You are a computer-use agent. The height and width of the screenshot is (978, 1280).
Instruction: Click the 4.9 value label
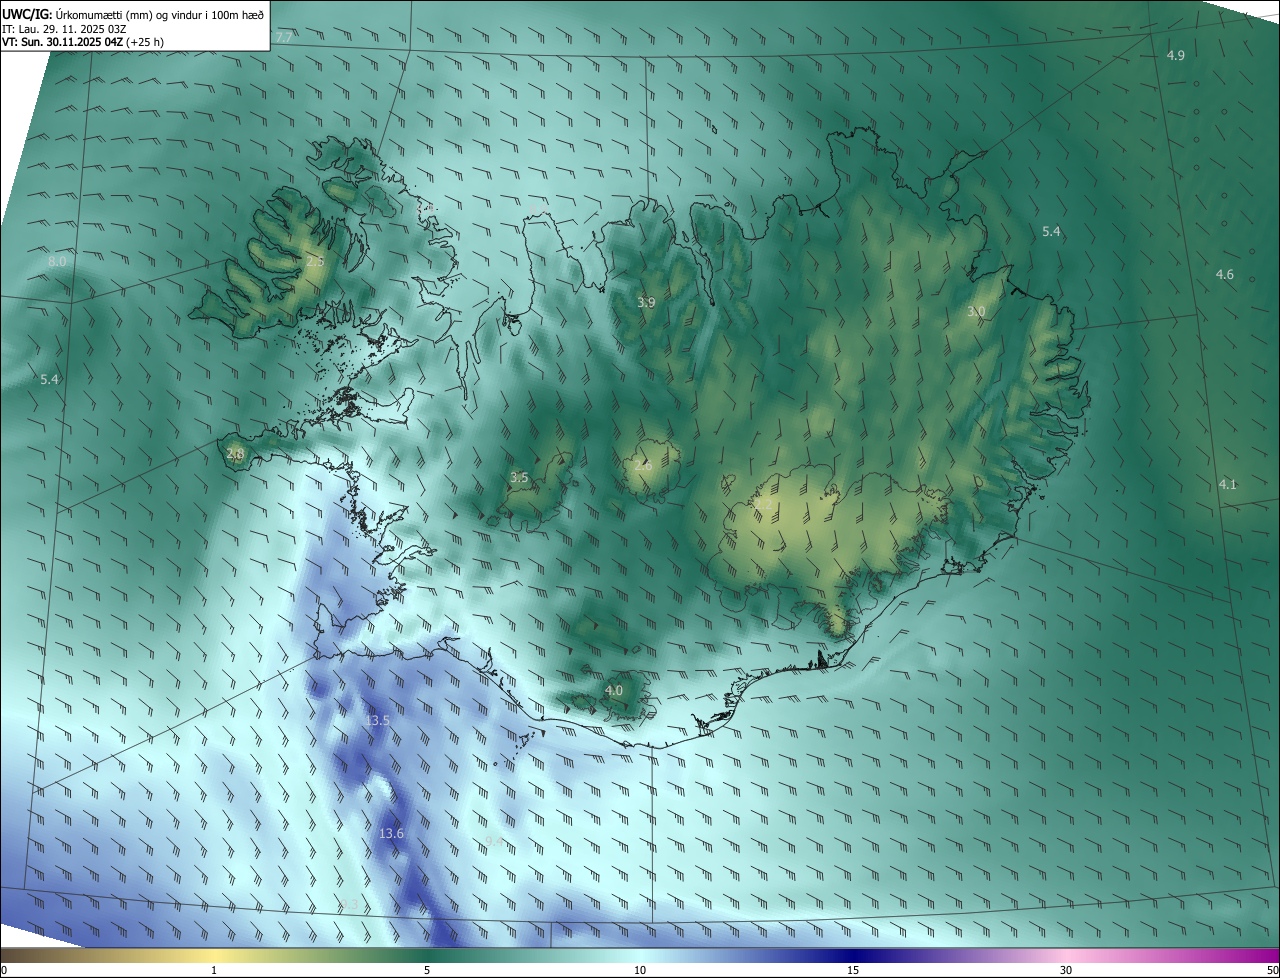(1176, 55)
